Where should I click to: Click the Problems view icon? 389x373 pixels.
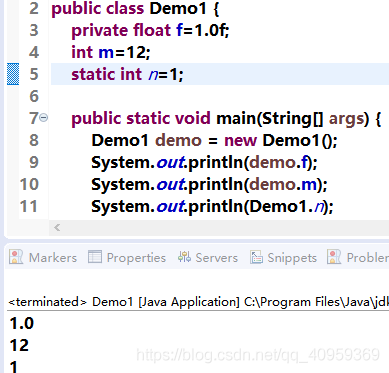(x=334, y=257)
